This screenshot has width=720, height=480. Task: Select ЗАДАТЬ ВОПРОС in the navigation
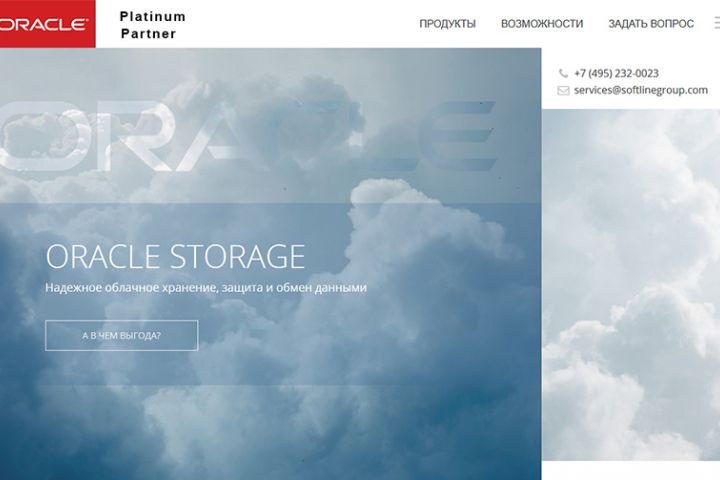tap(651, 23)
